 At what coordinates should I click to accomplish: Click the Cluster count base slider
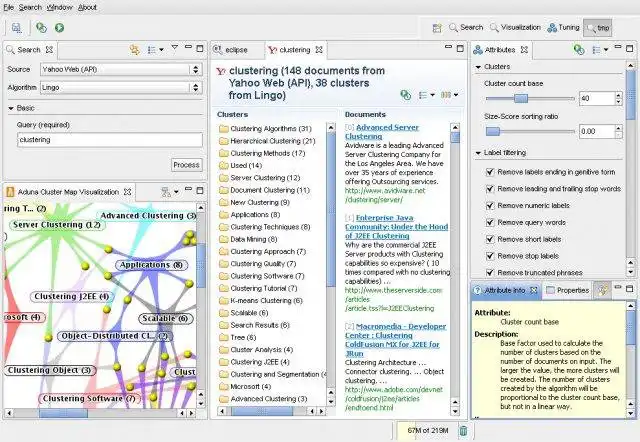(520, 98)
